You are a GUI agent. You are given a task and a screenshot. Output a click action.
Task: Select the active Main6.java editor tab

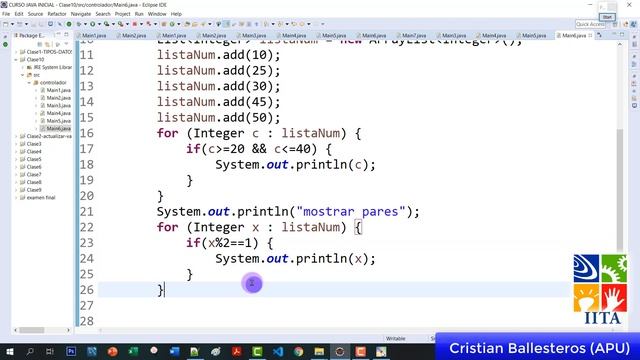pyautogui.click(x=574, y=36)
